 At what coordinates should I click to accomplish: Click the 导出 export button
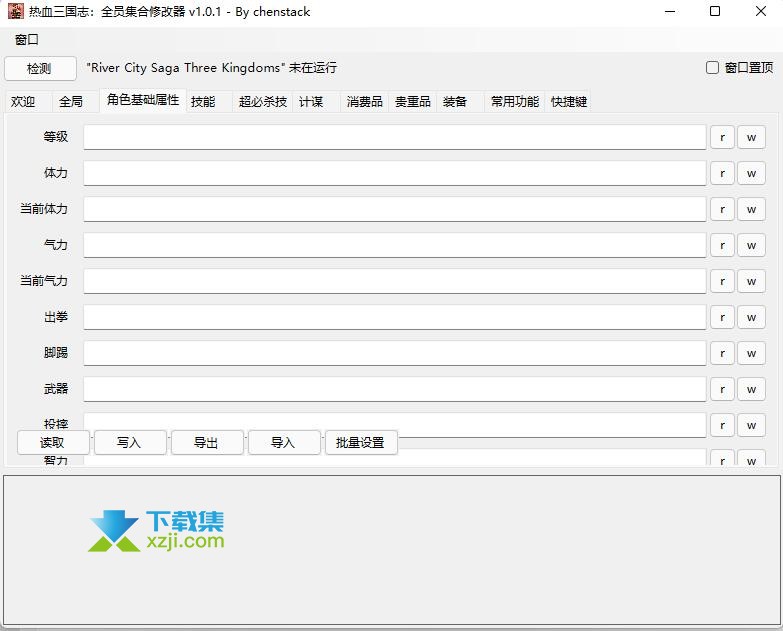click(207, 443)
